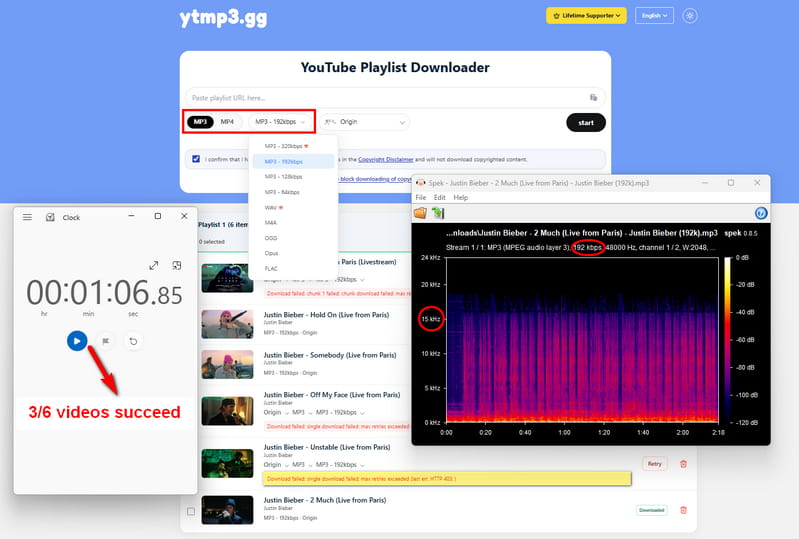Open MP3 - 192kbps quality dropdown

coord(280,122)
